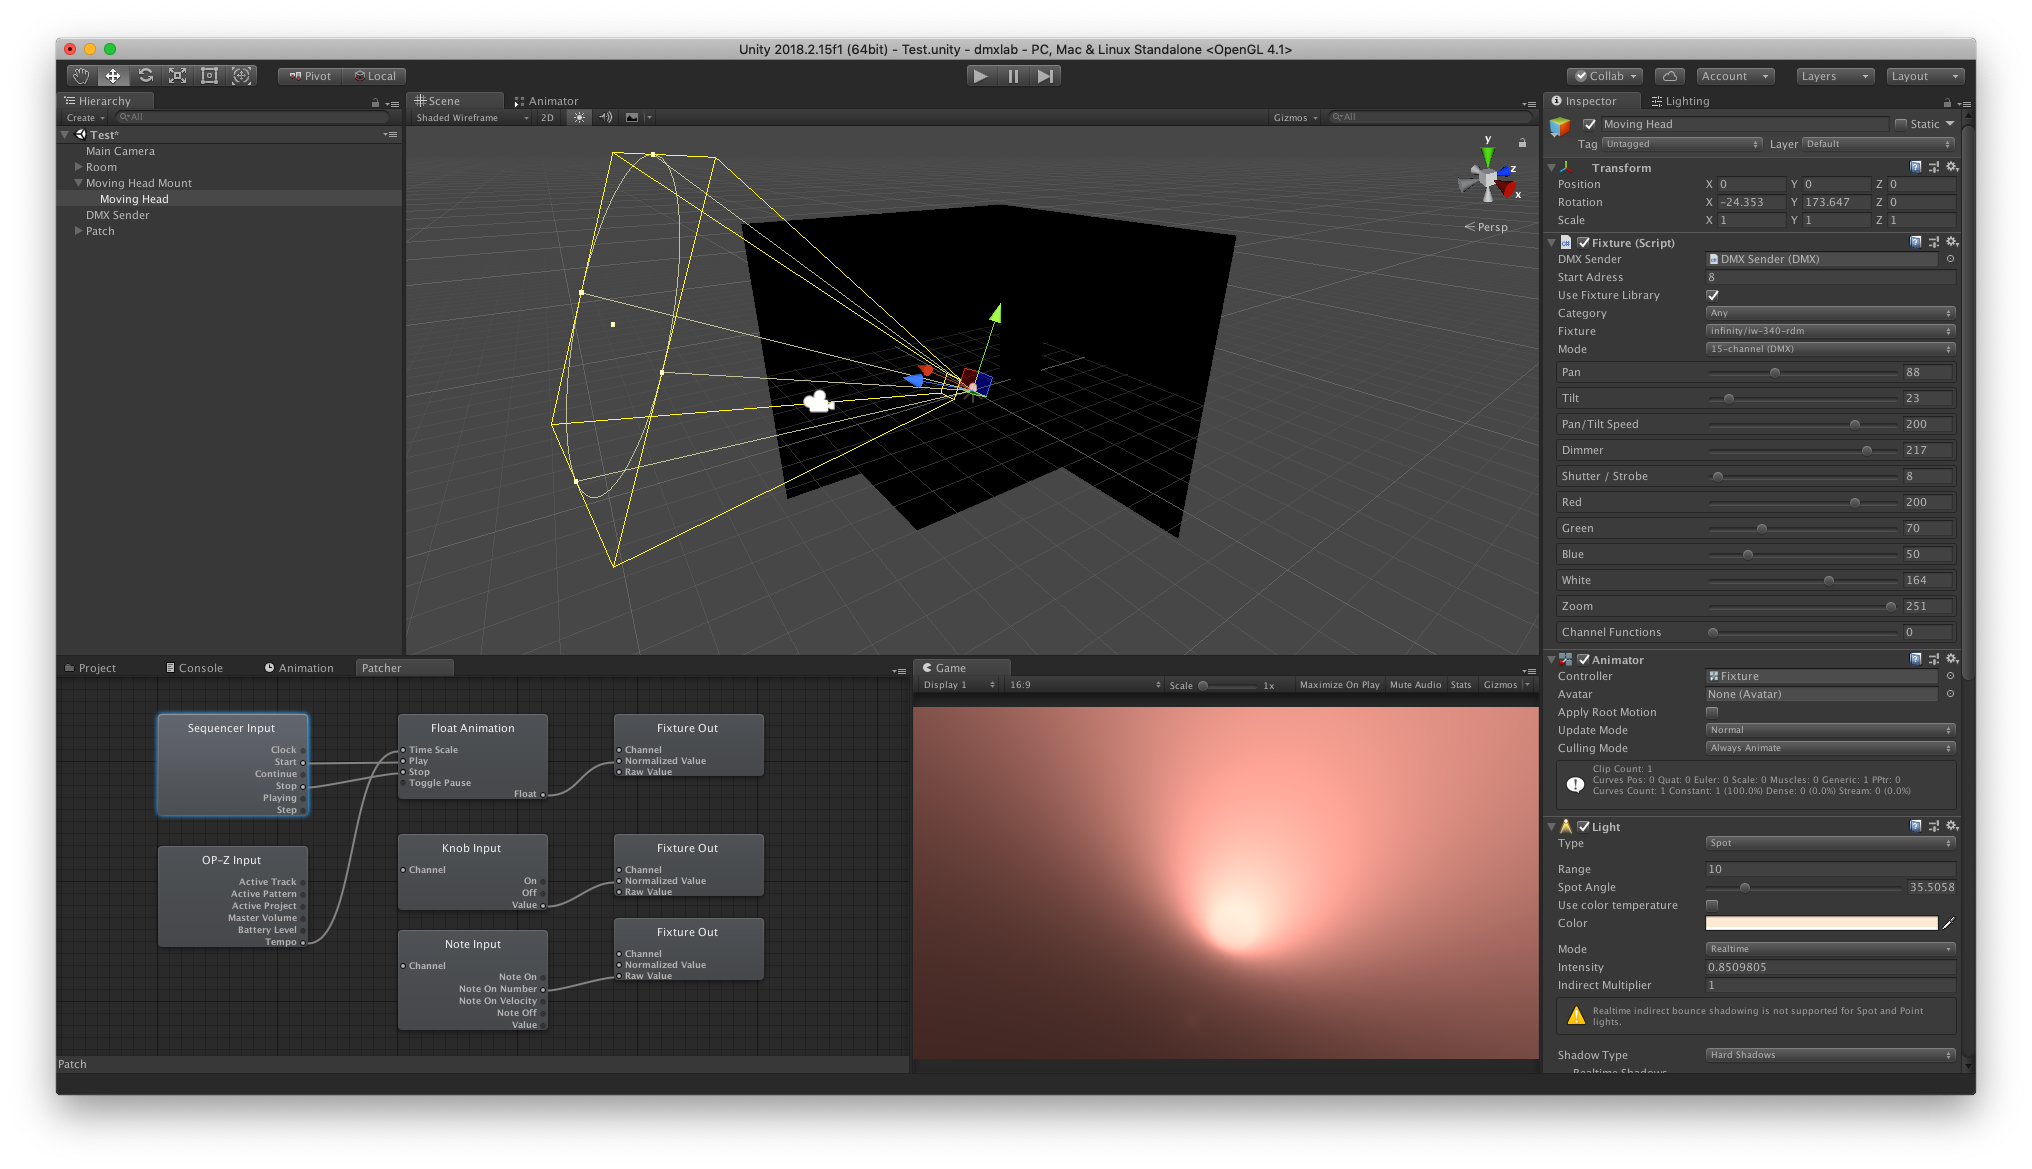2032x1169 pixels.
Task: Open the Layers dropdown
Action: point(1833,76)
